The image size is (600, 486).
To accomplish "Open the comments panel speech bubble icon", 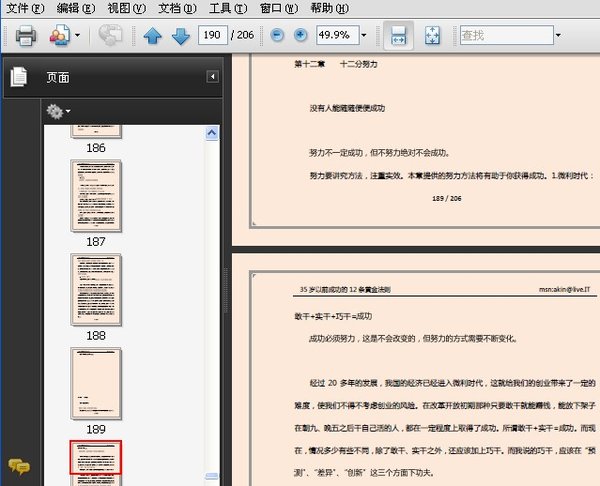I will [x=19, y=466].
